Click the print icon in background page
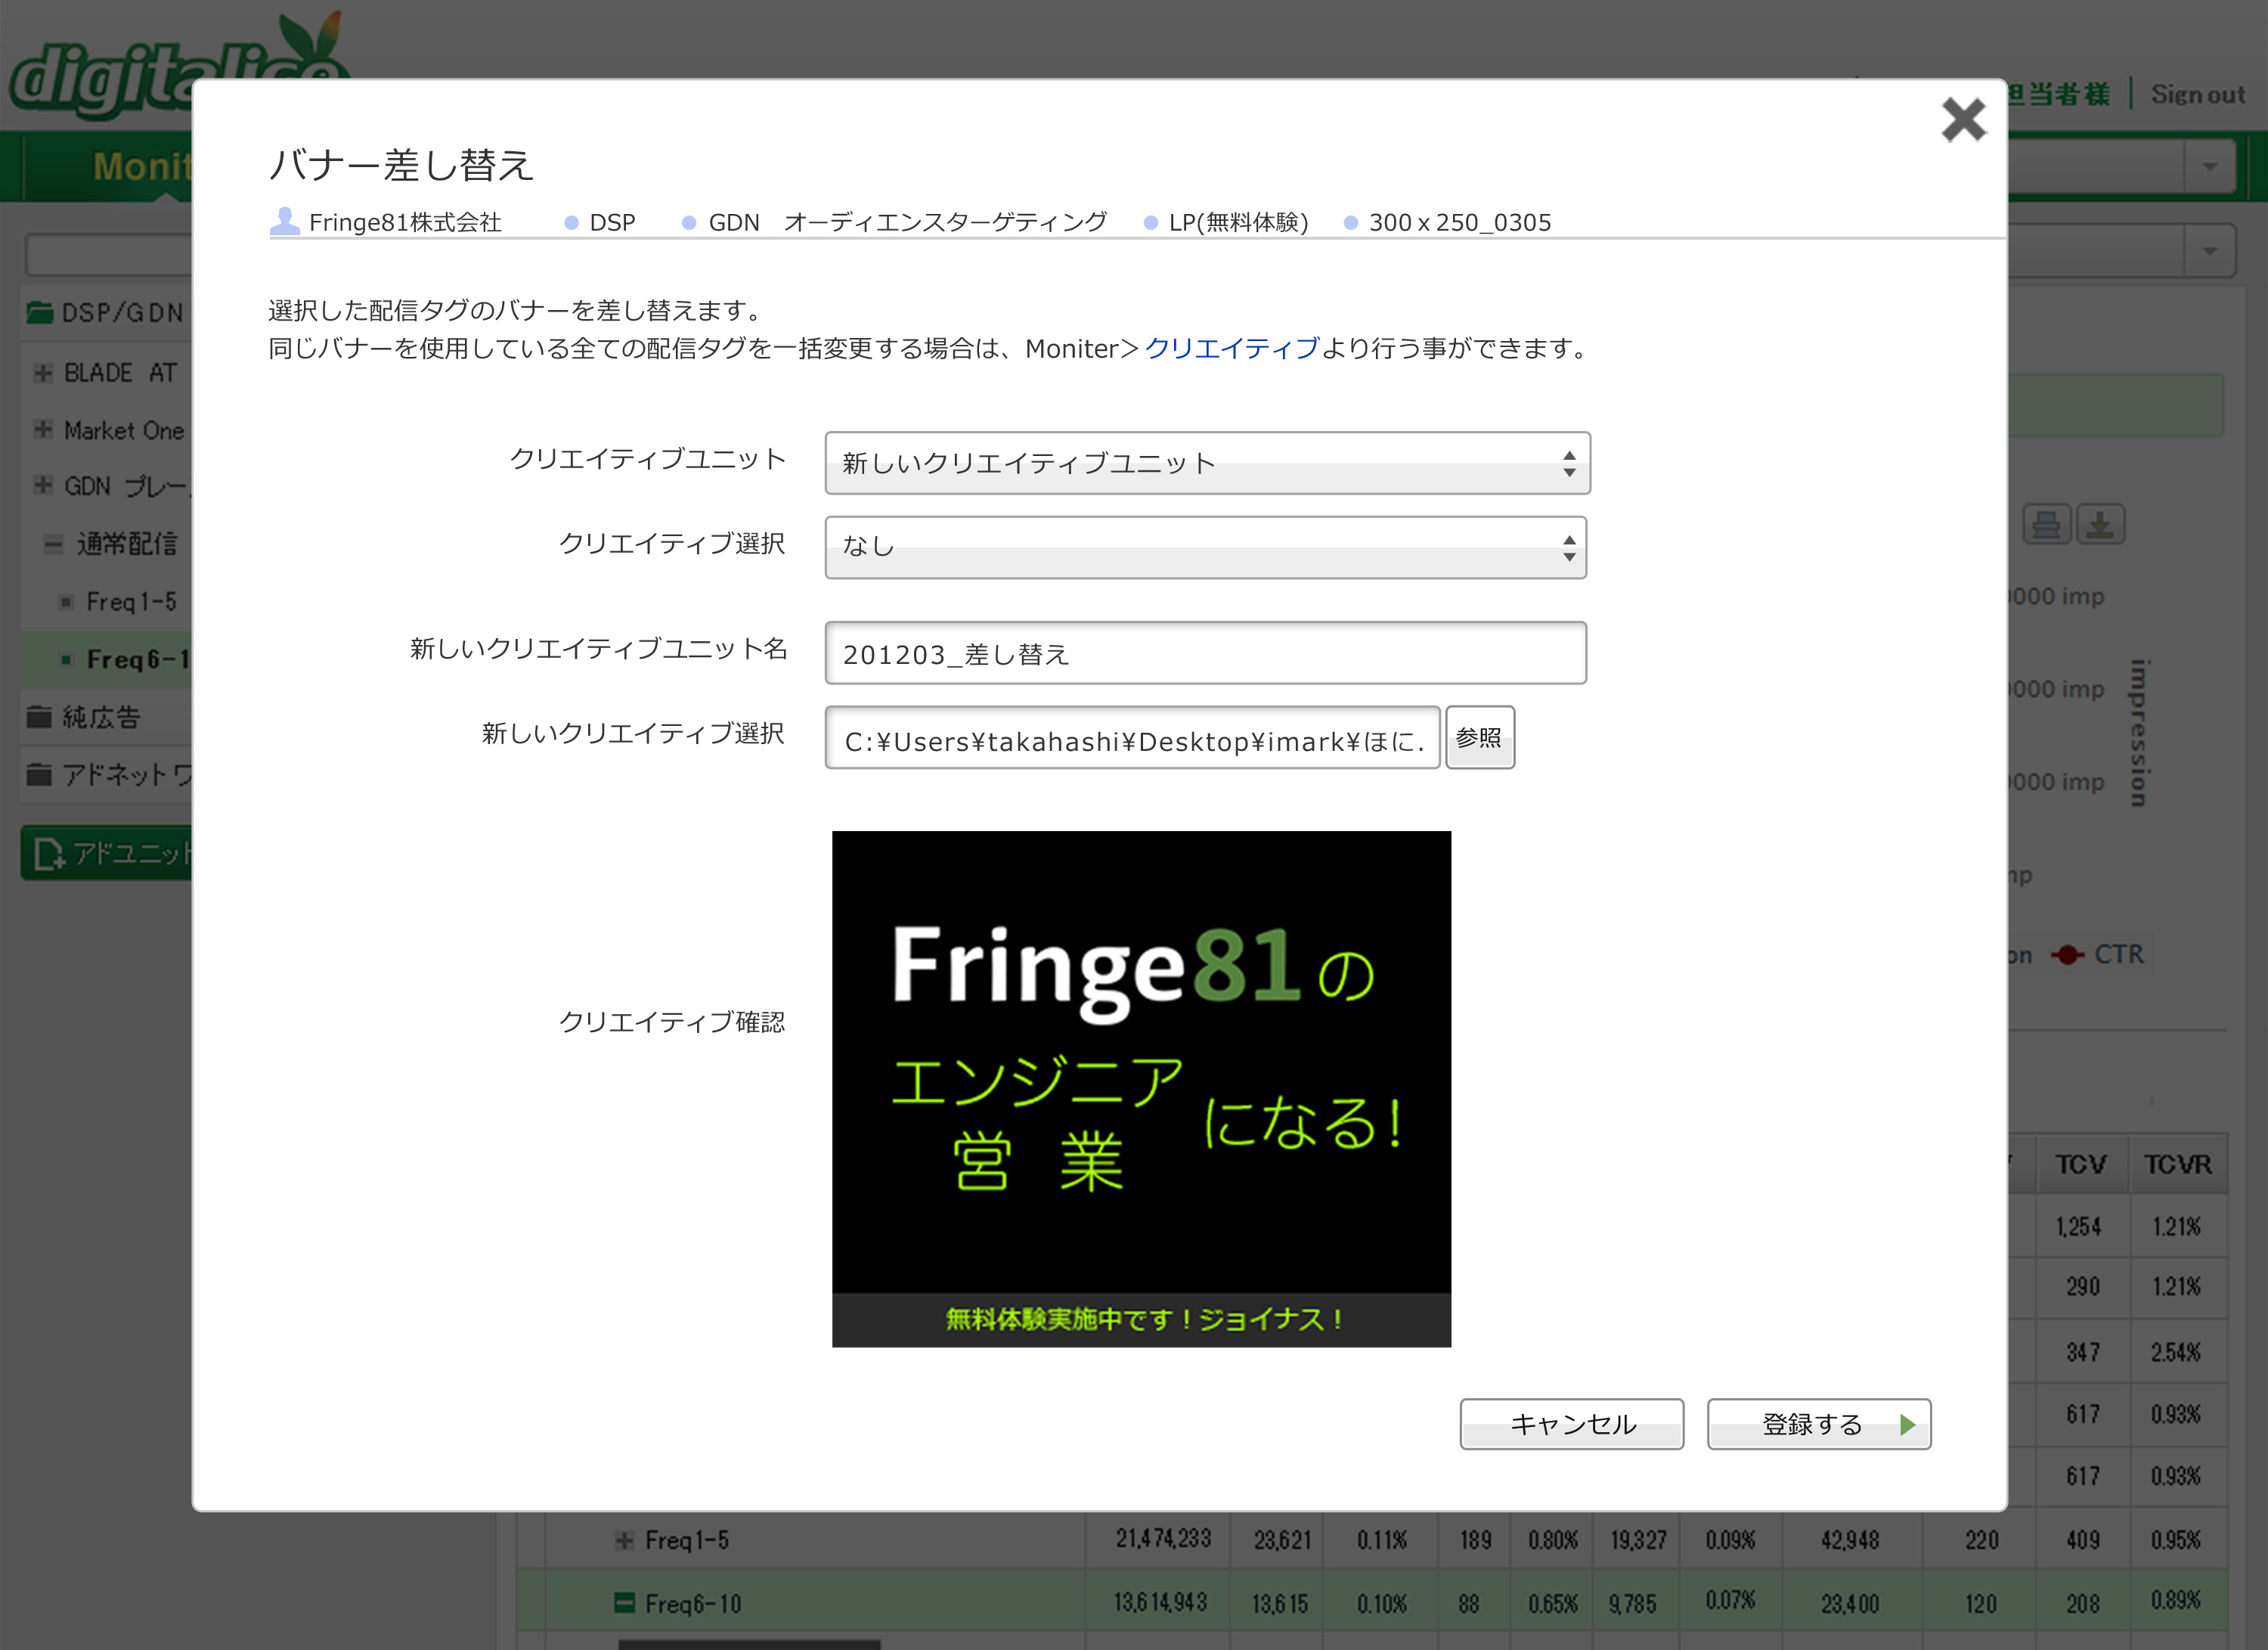This screenshot has height=1650, width=2268. point(2046,525)
